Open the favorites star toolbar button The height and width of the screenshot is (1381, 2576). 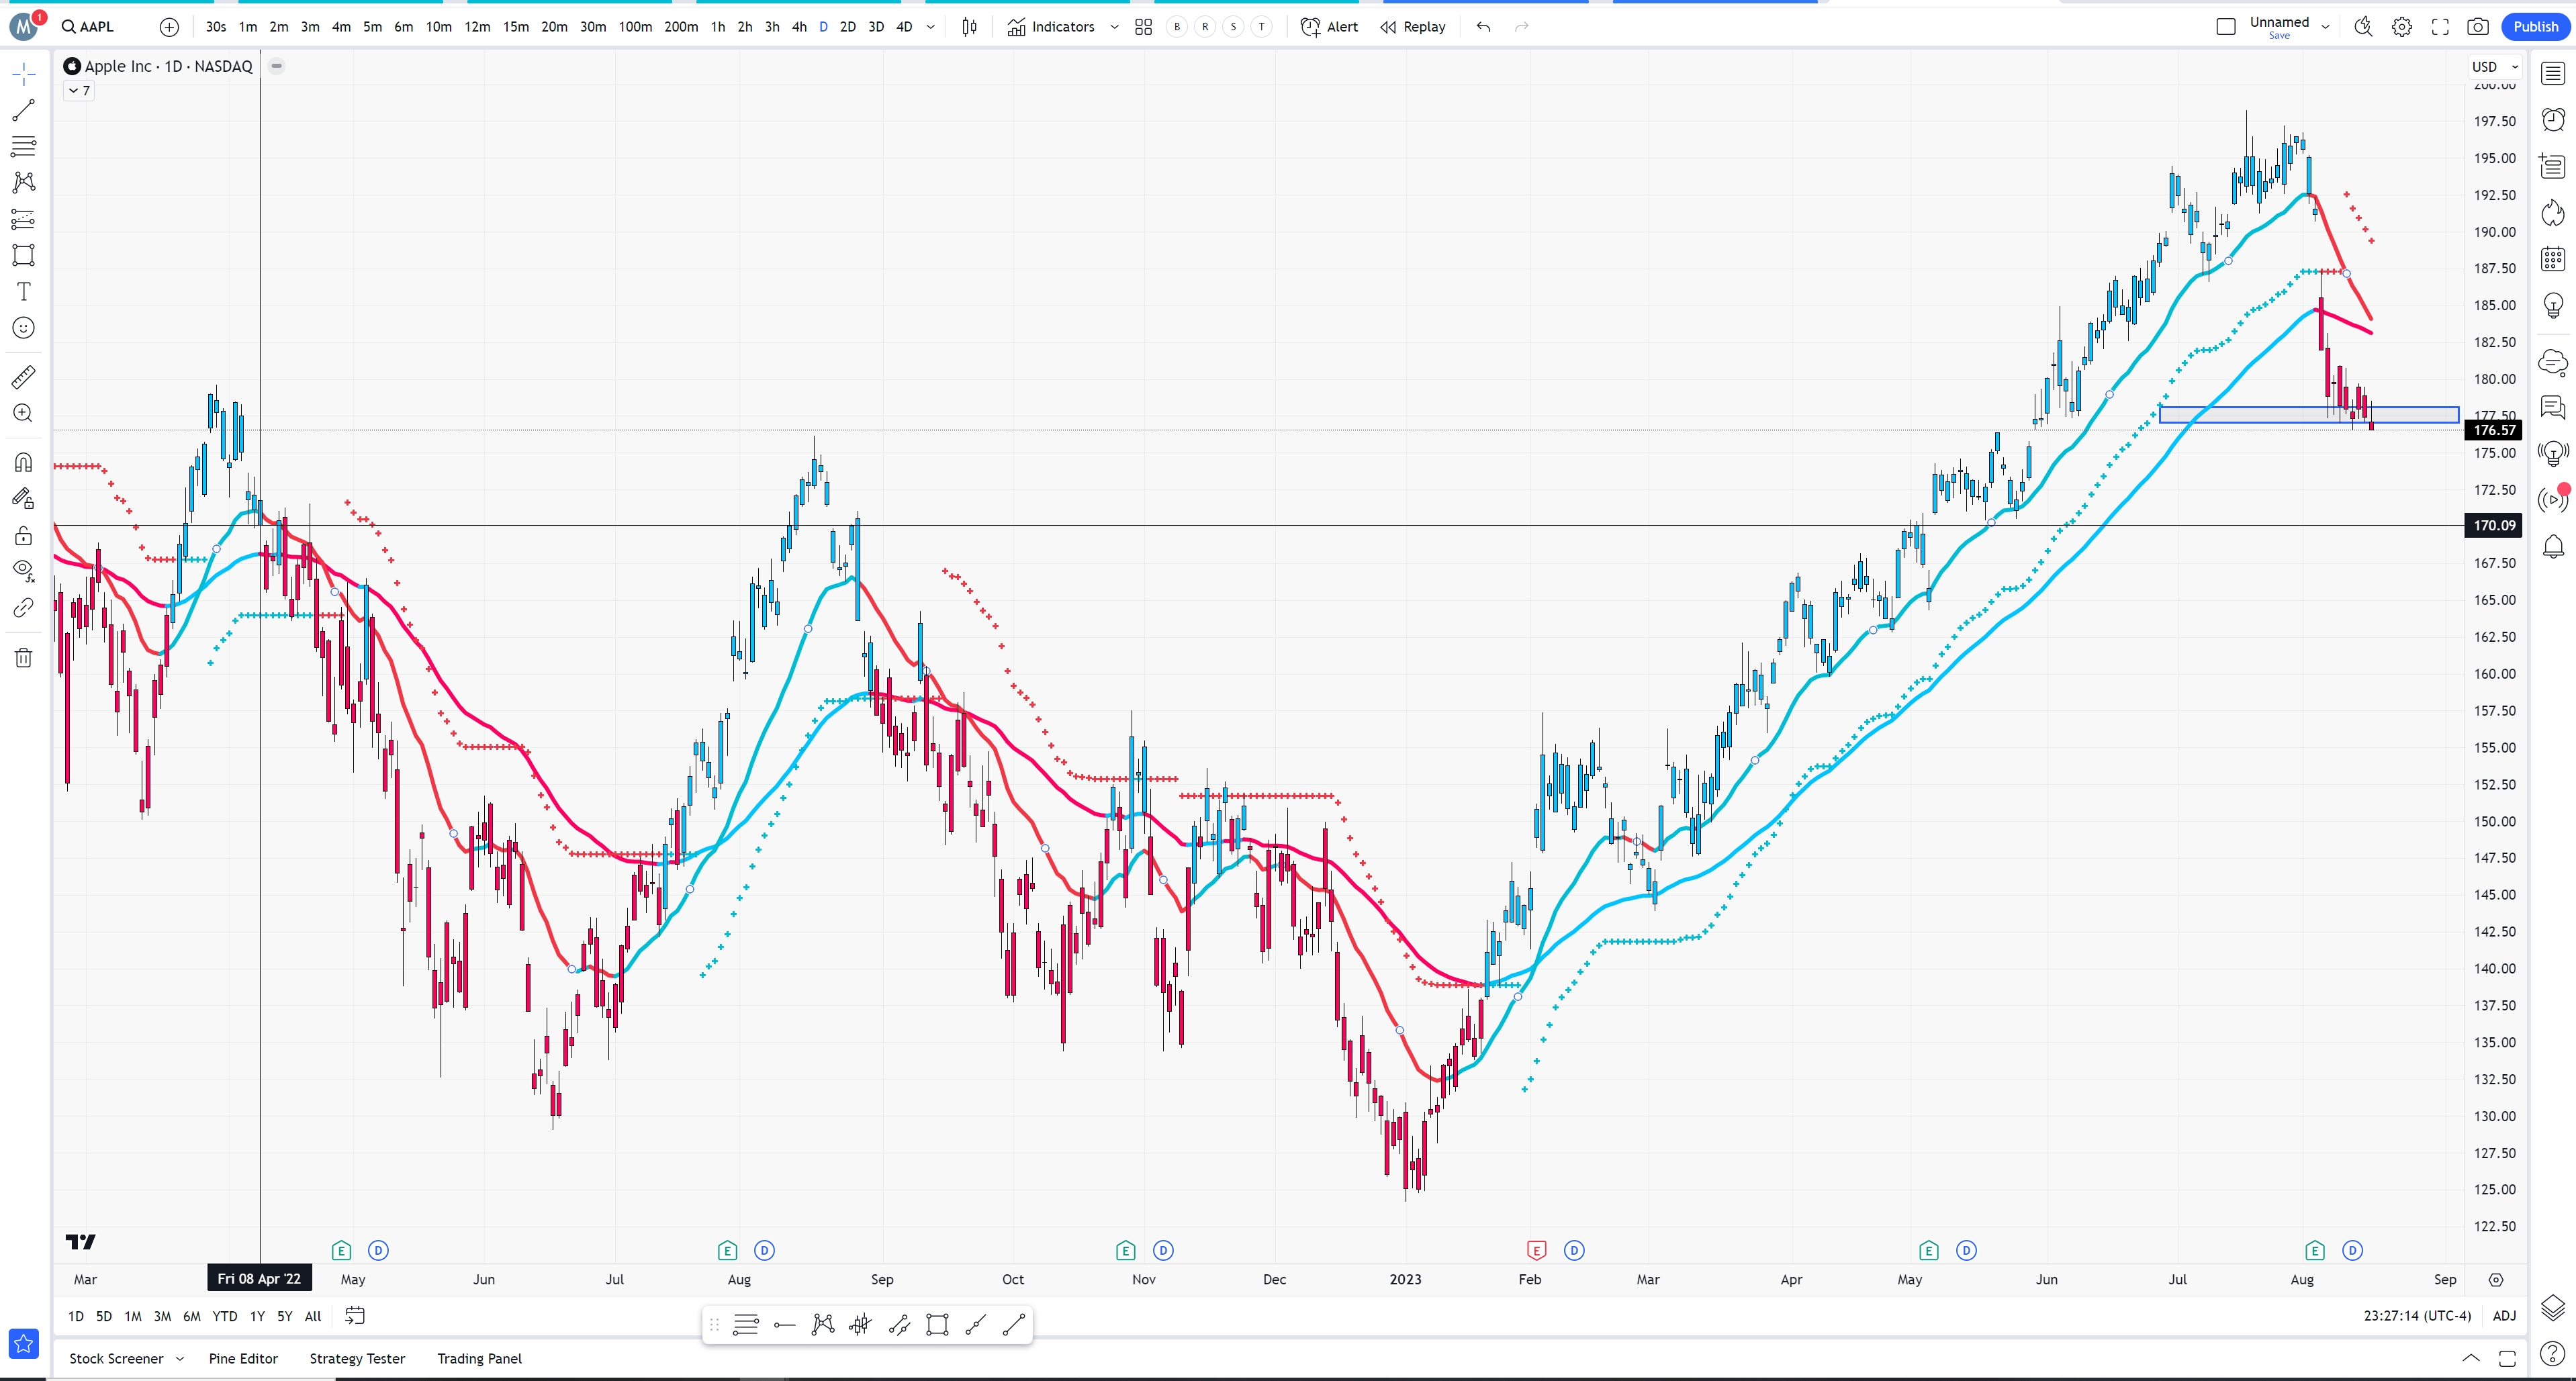(x=24, y=1343)
